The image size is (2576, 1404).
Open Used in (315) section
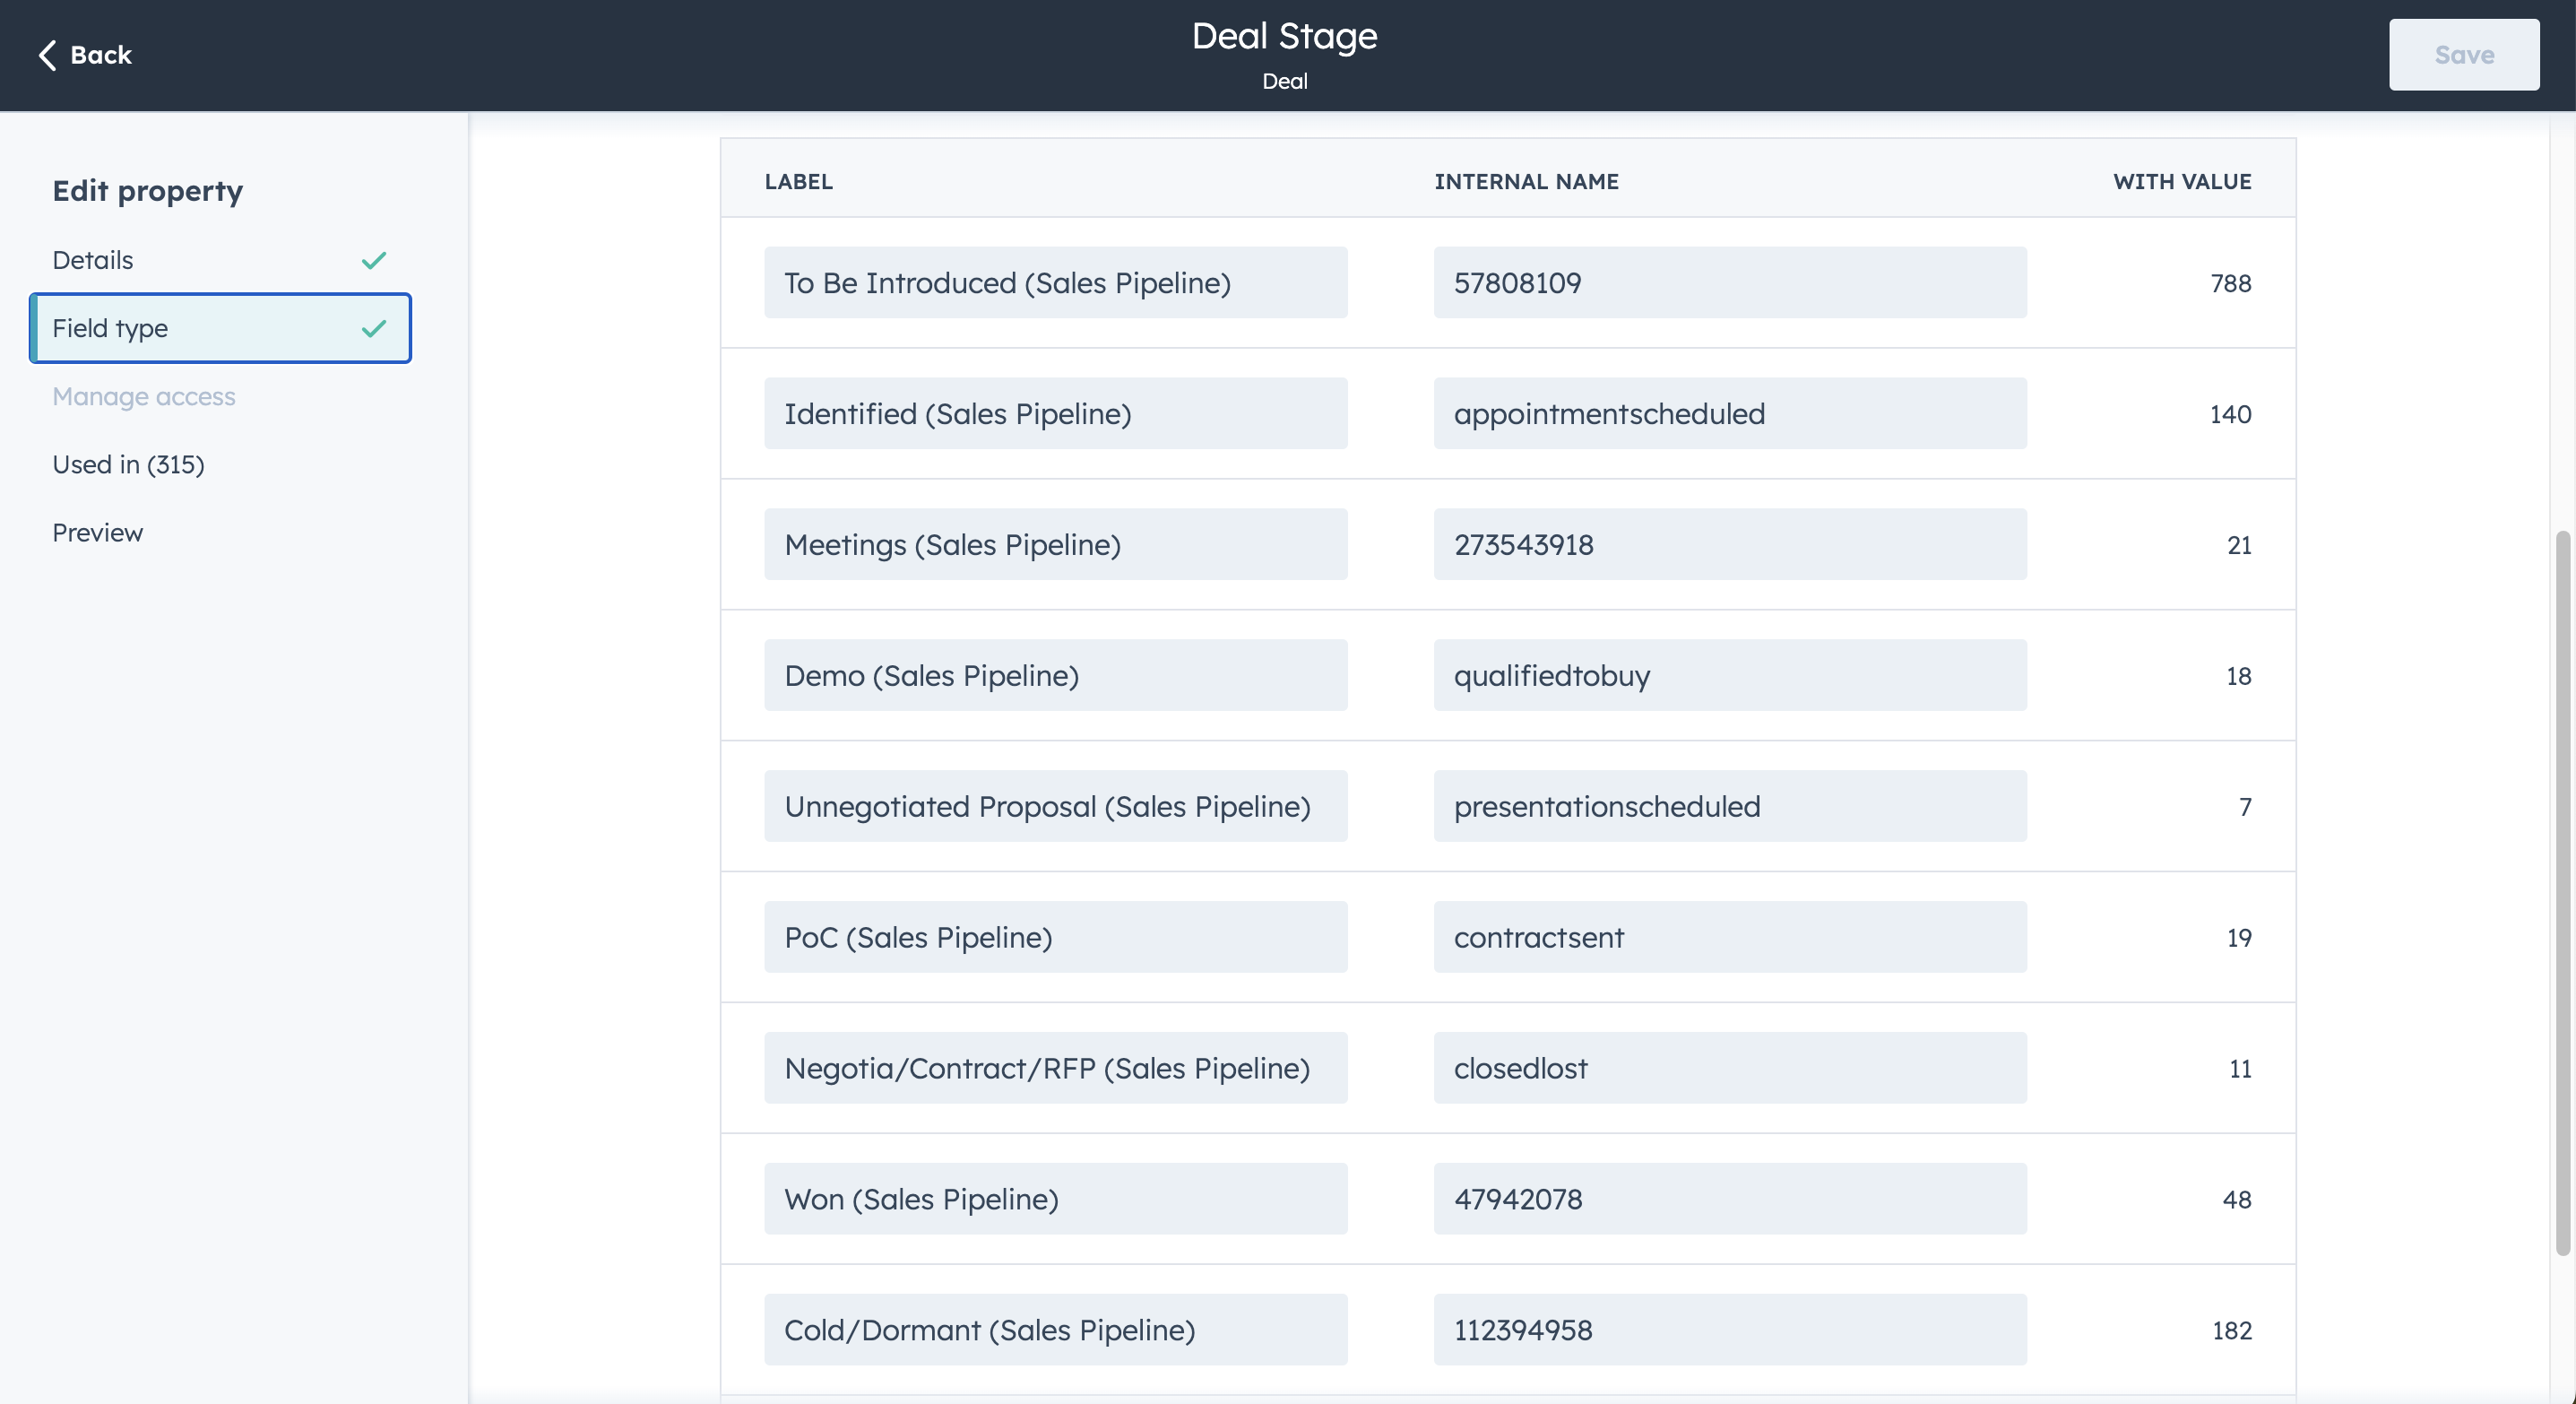tap(128, 464)
